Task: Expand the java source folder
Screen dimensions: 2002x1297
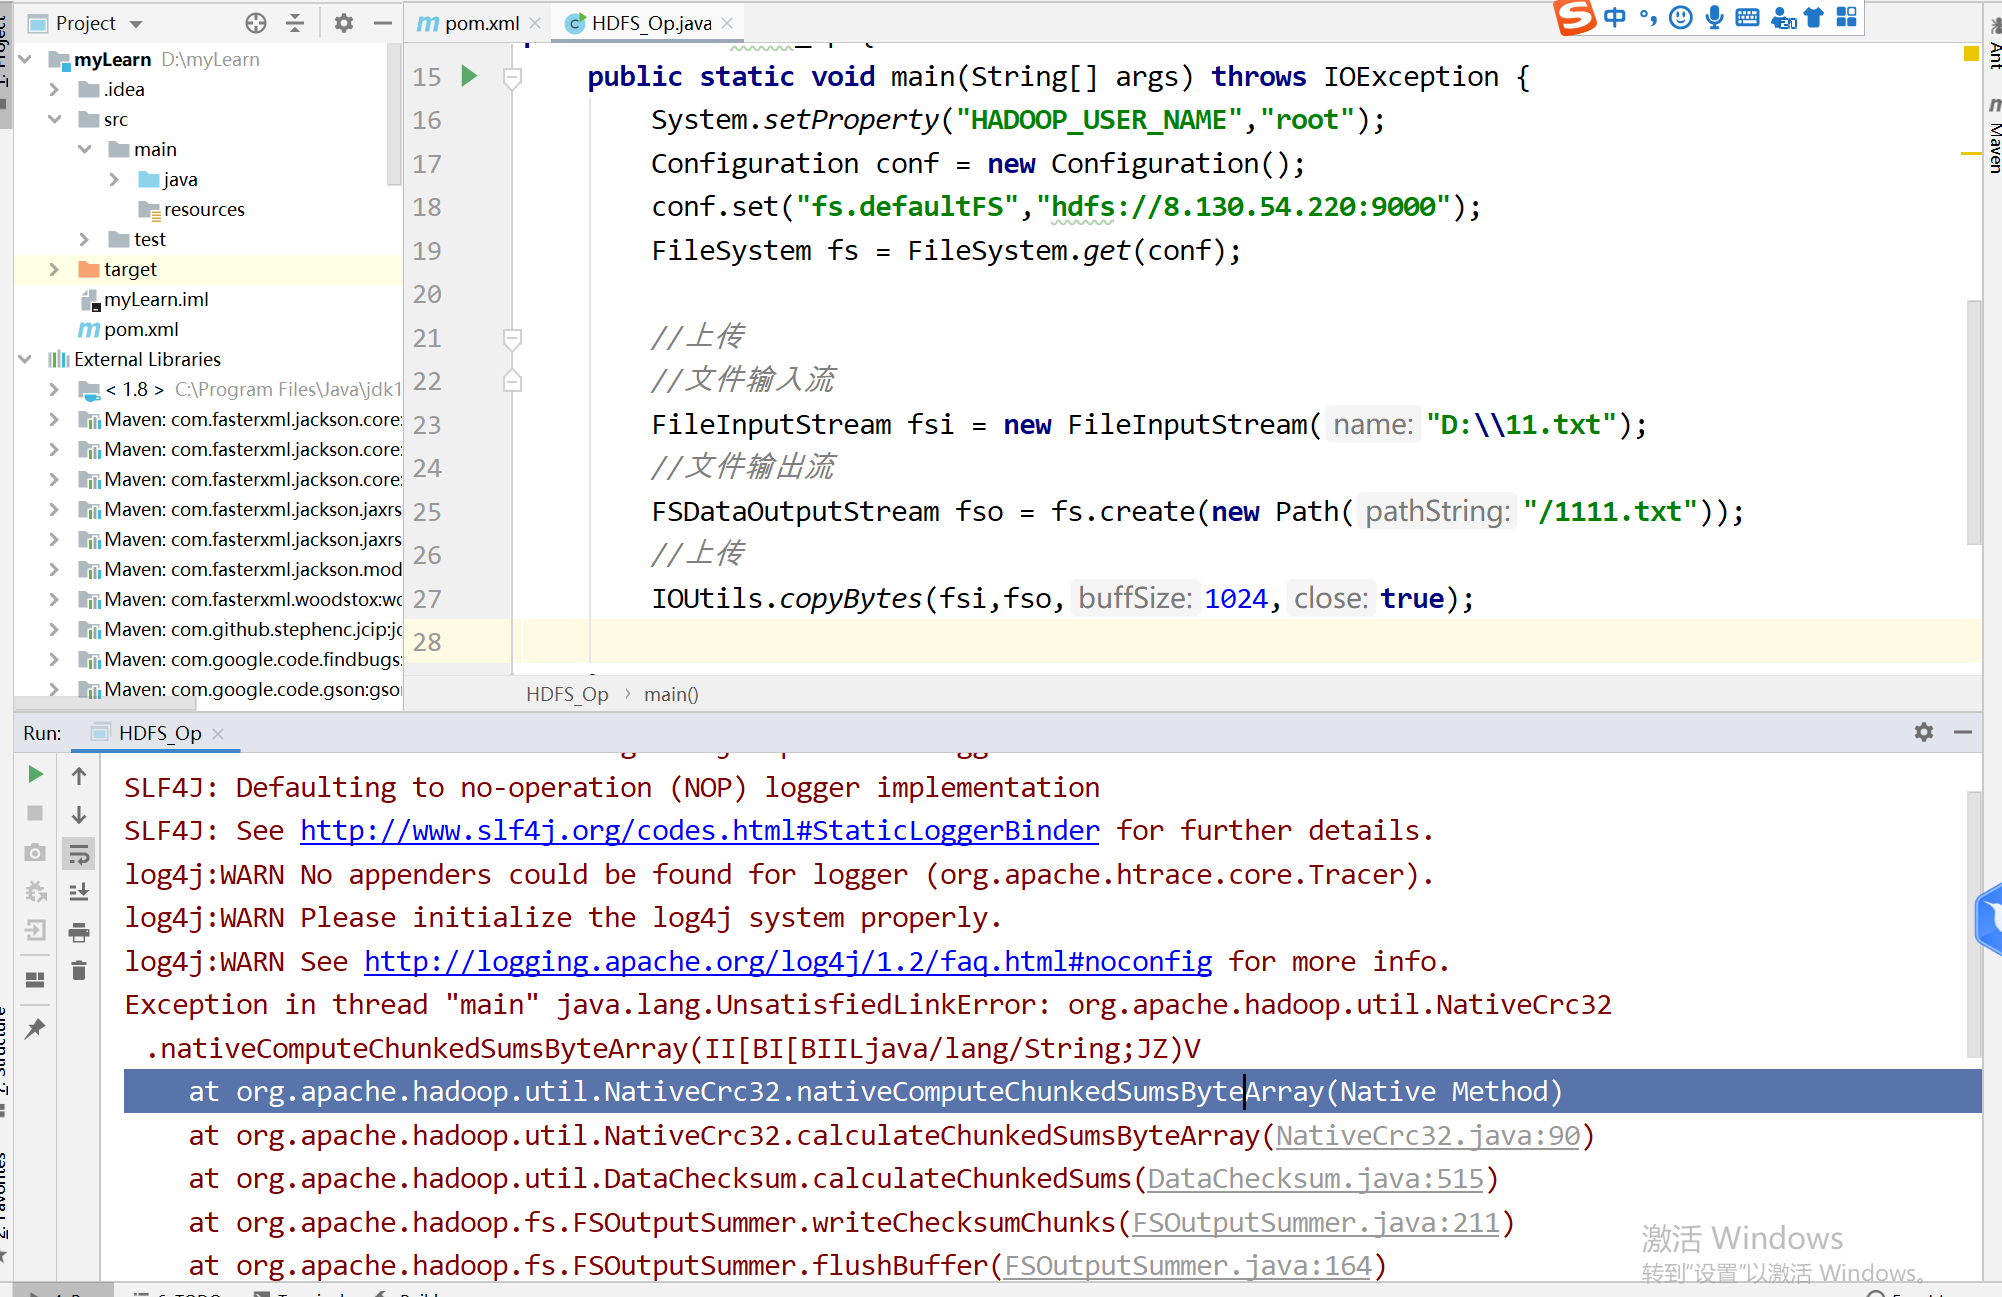Action: coord(115,179)
